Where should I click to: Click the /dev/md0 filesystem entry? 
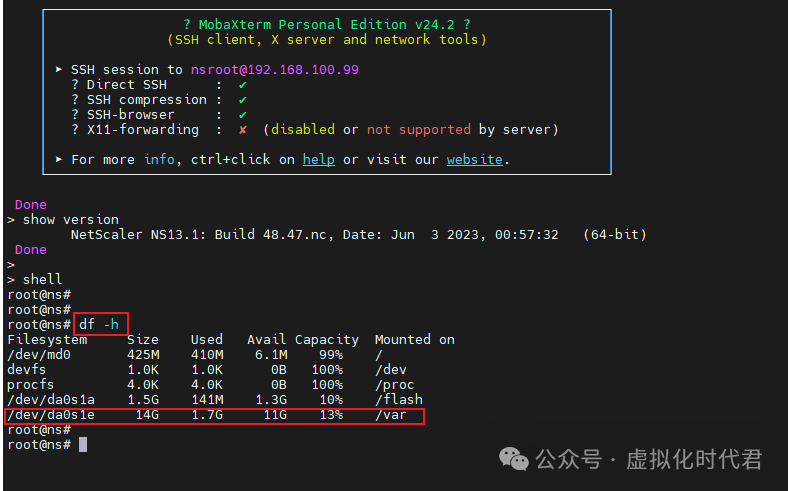[39, 355]
